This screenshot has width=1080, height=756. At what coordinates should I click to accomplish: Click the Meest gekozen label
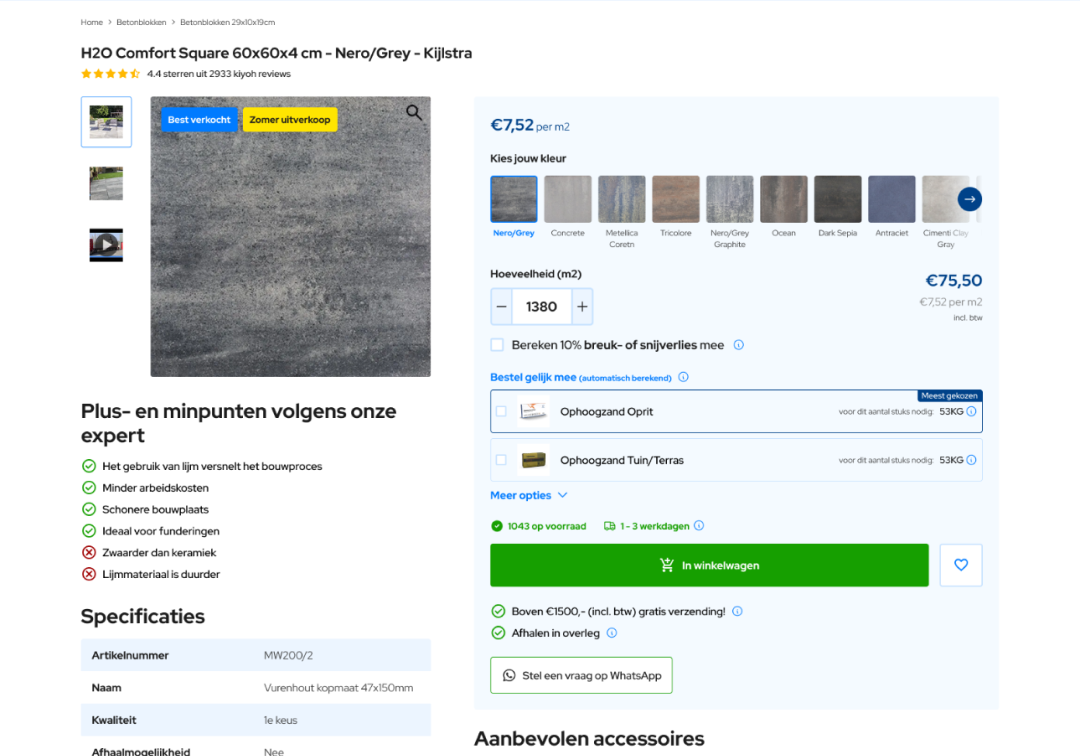950,396
